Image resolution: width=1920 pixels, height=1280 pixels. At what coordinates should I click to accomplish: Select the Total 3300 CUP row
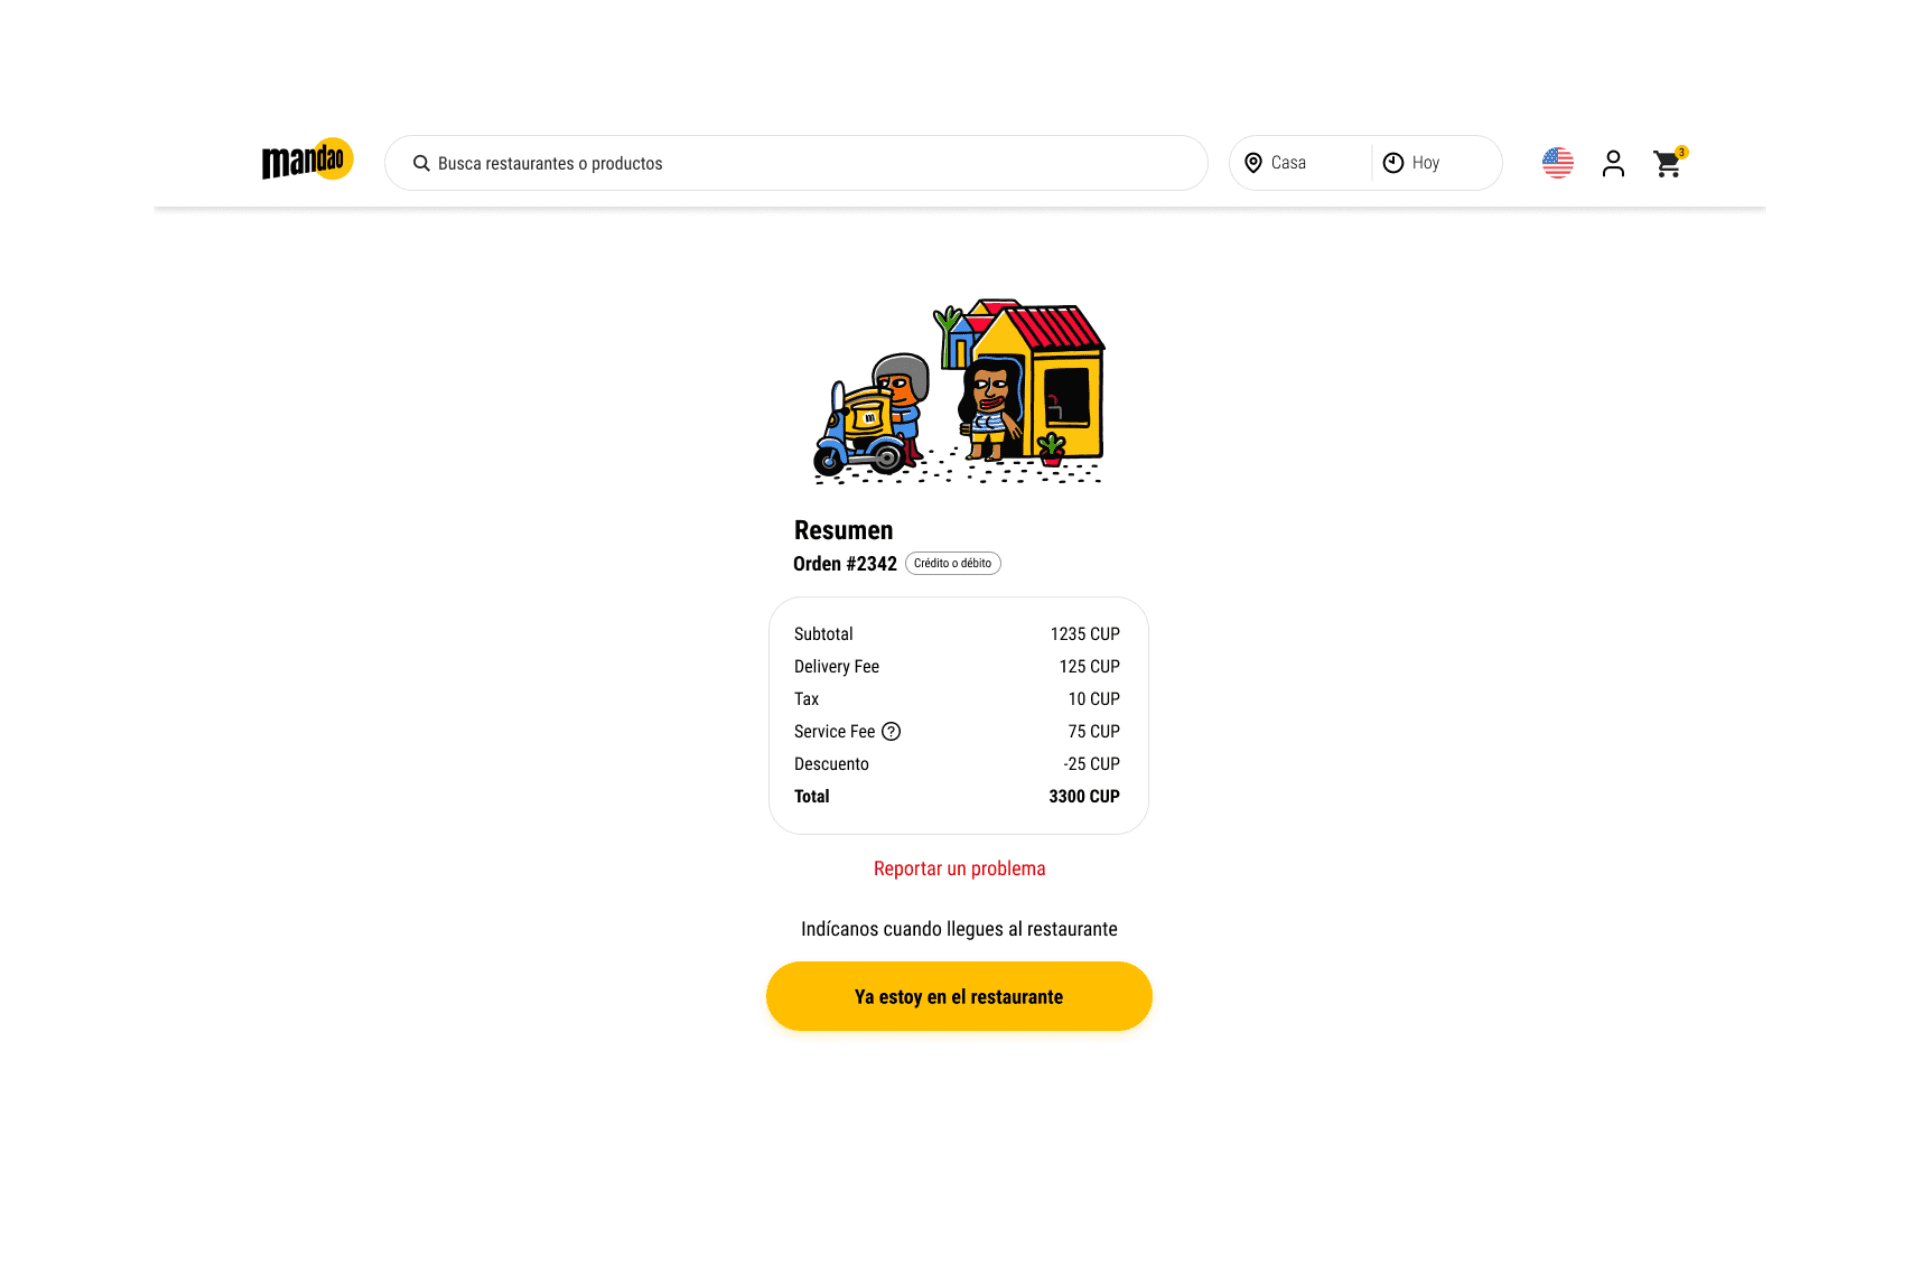point(957,796)
